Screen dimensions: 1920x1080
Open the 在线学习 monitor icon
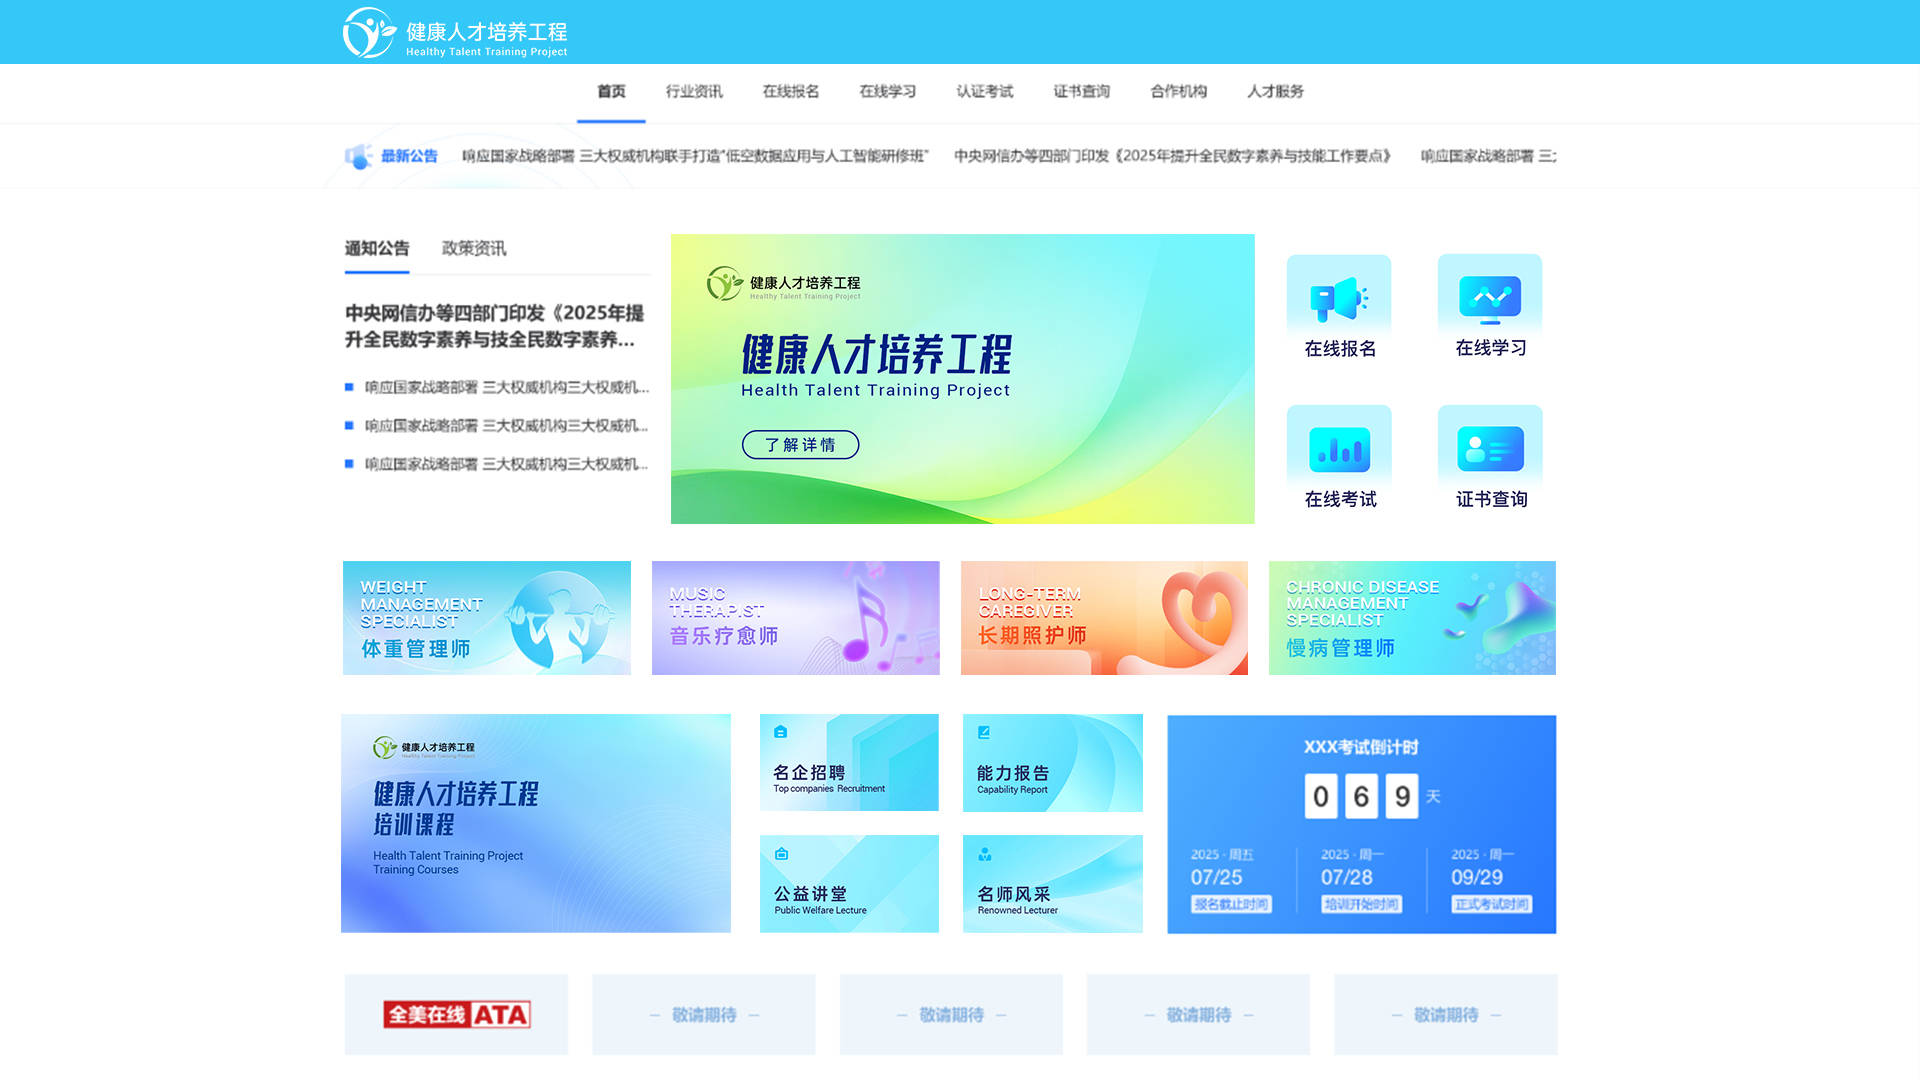tap(1490, 298)
